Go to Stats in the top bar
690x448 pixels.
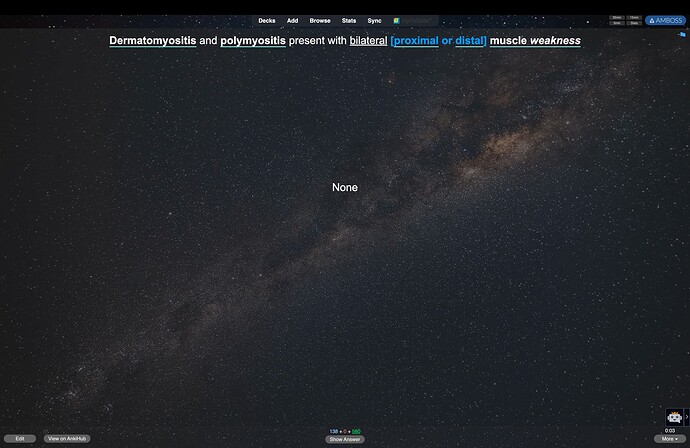click(x=348, y=20)
